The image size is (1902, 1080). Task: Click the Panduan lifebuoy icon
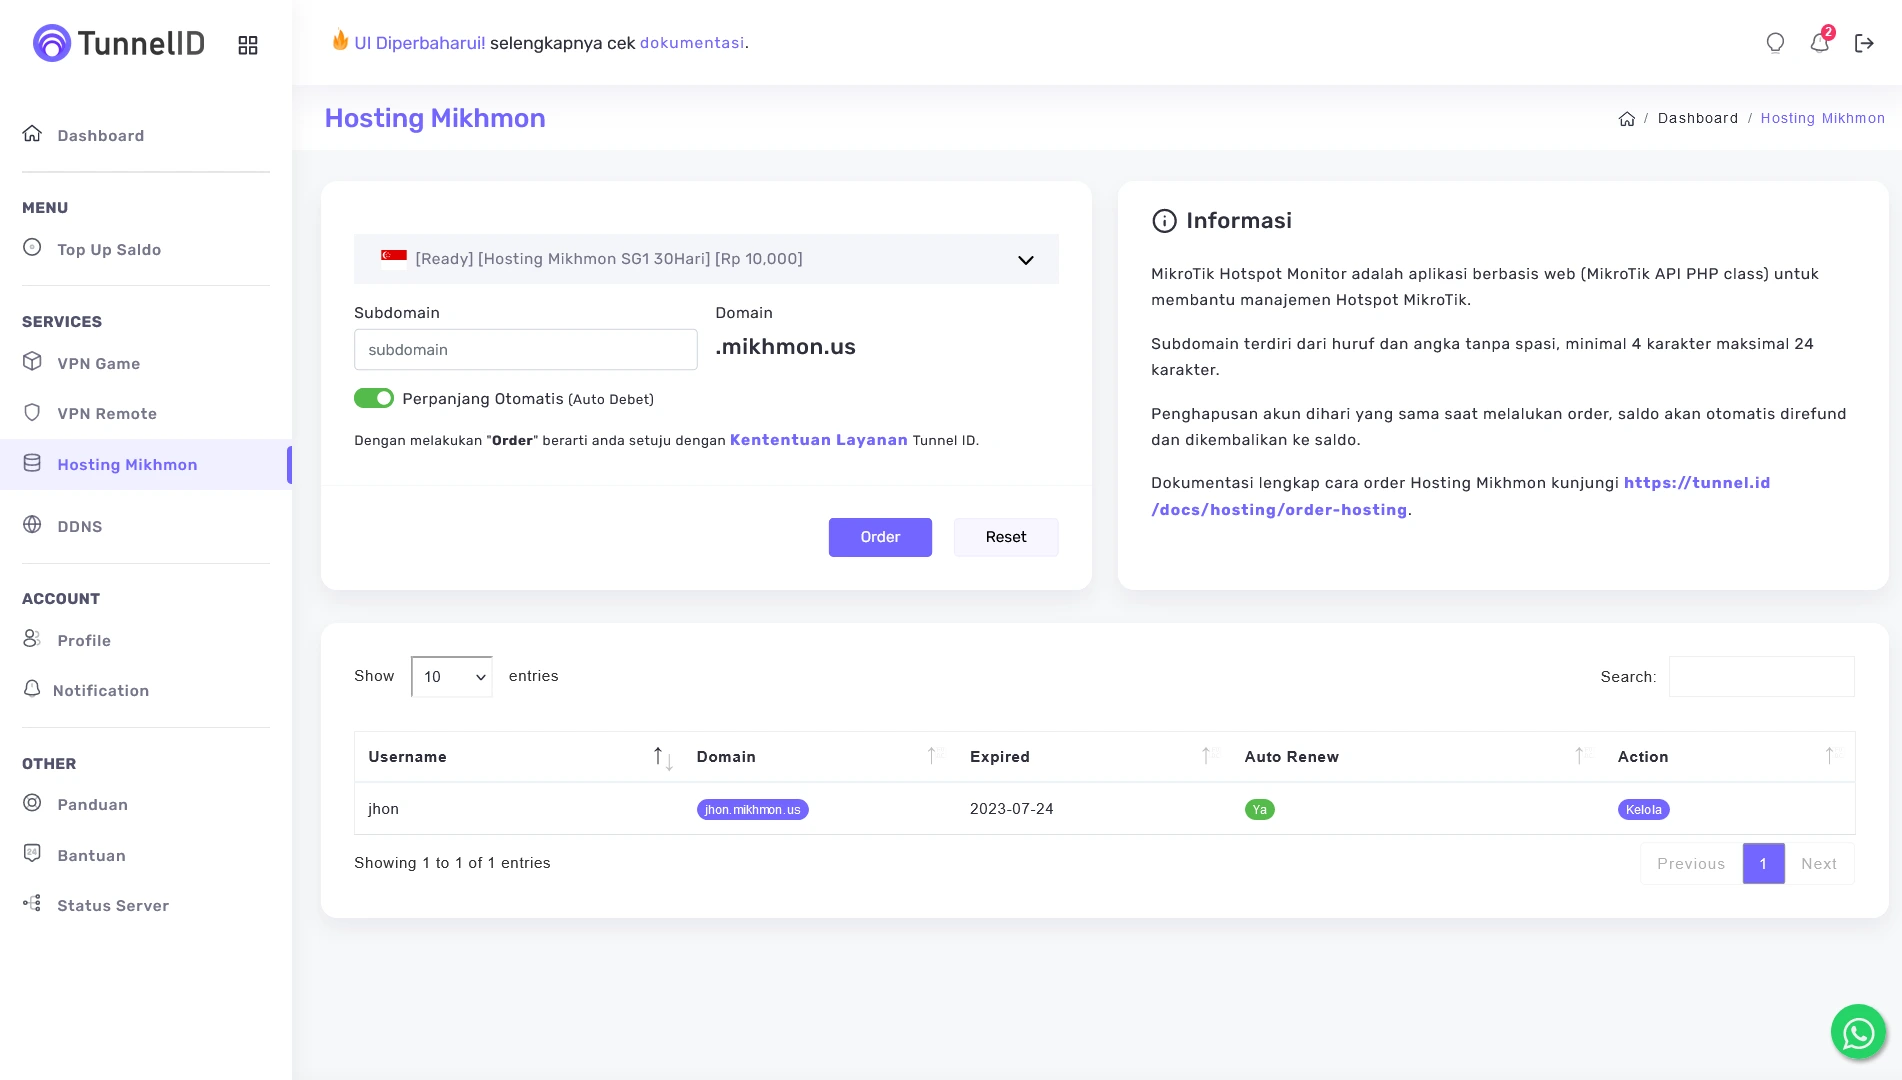click(32, 803)
